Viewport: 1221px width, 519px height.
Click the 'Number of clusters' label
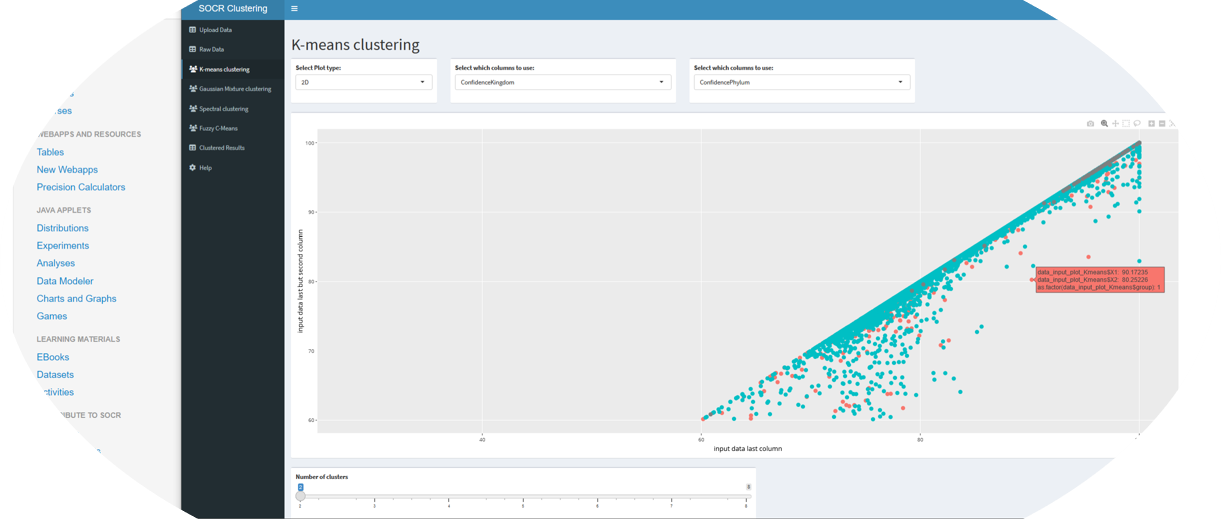click(322, 477)
